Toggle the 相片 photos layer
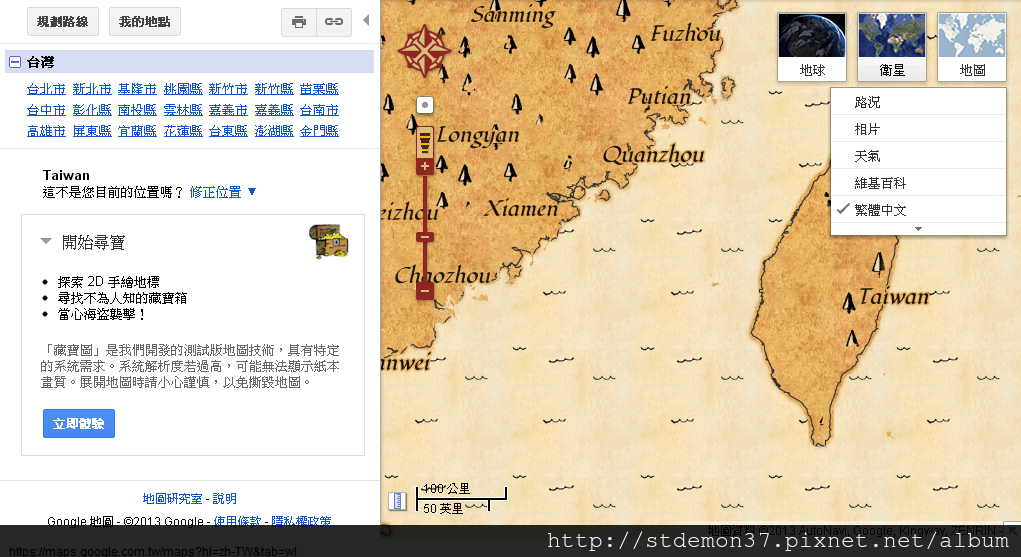Viewport: 1021px width, 557px height. 918,129
